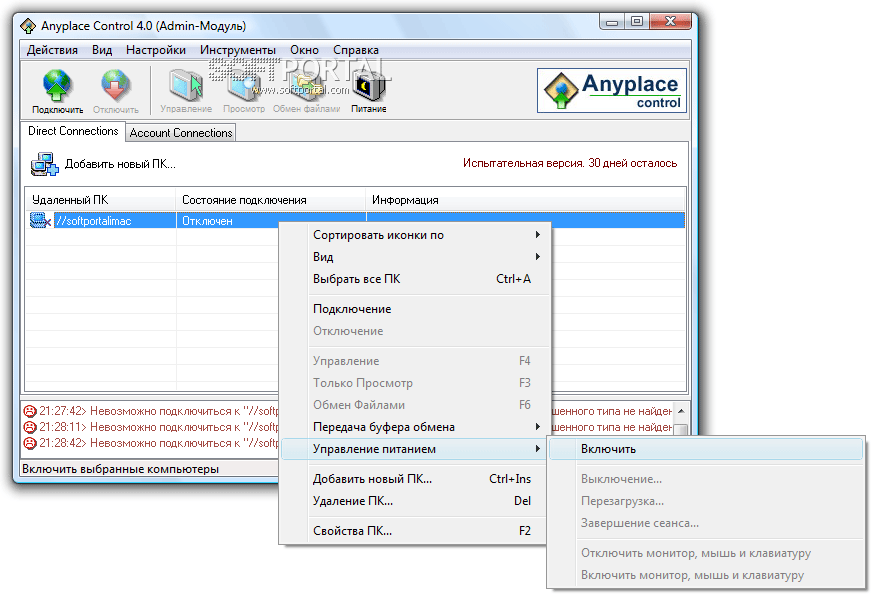Viewport: 874px width, 601px height.
Task: Open the Вид menu in menu bar
Action: pos(102,50)
